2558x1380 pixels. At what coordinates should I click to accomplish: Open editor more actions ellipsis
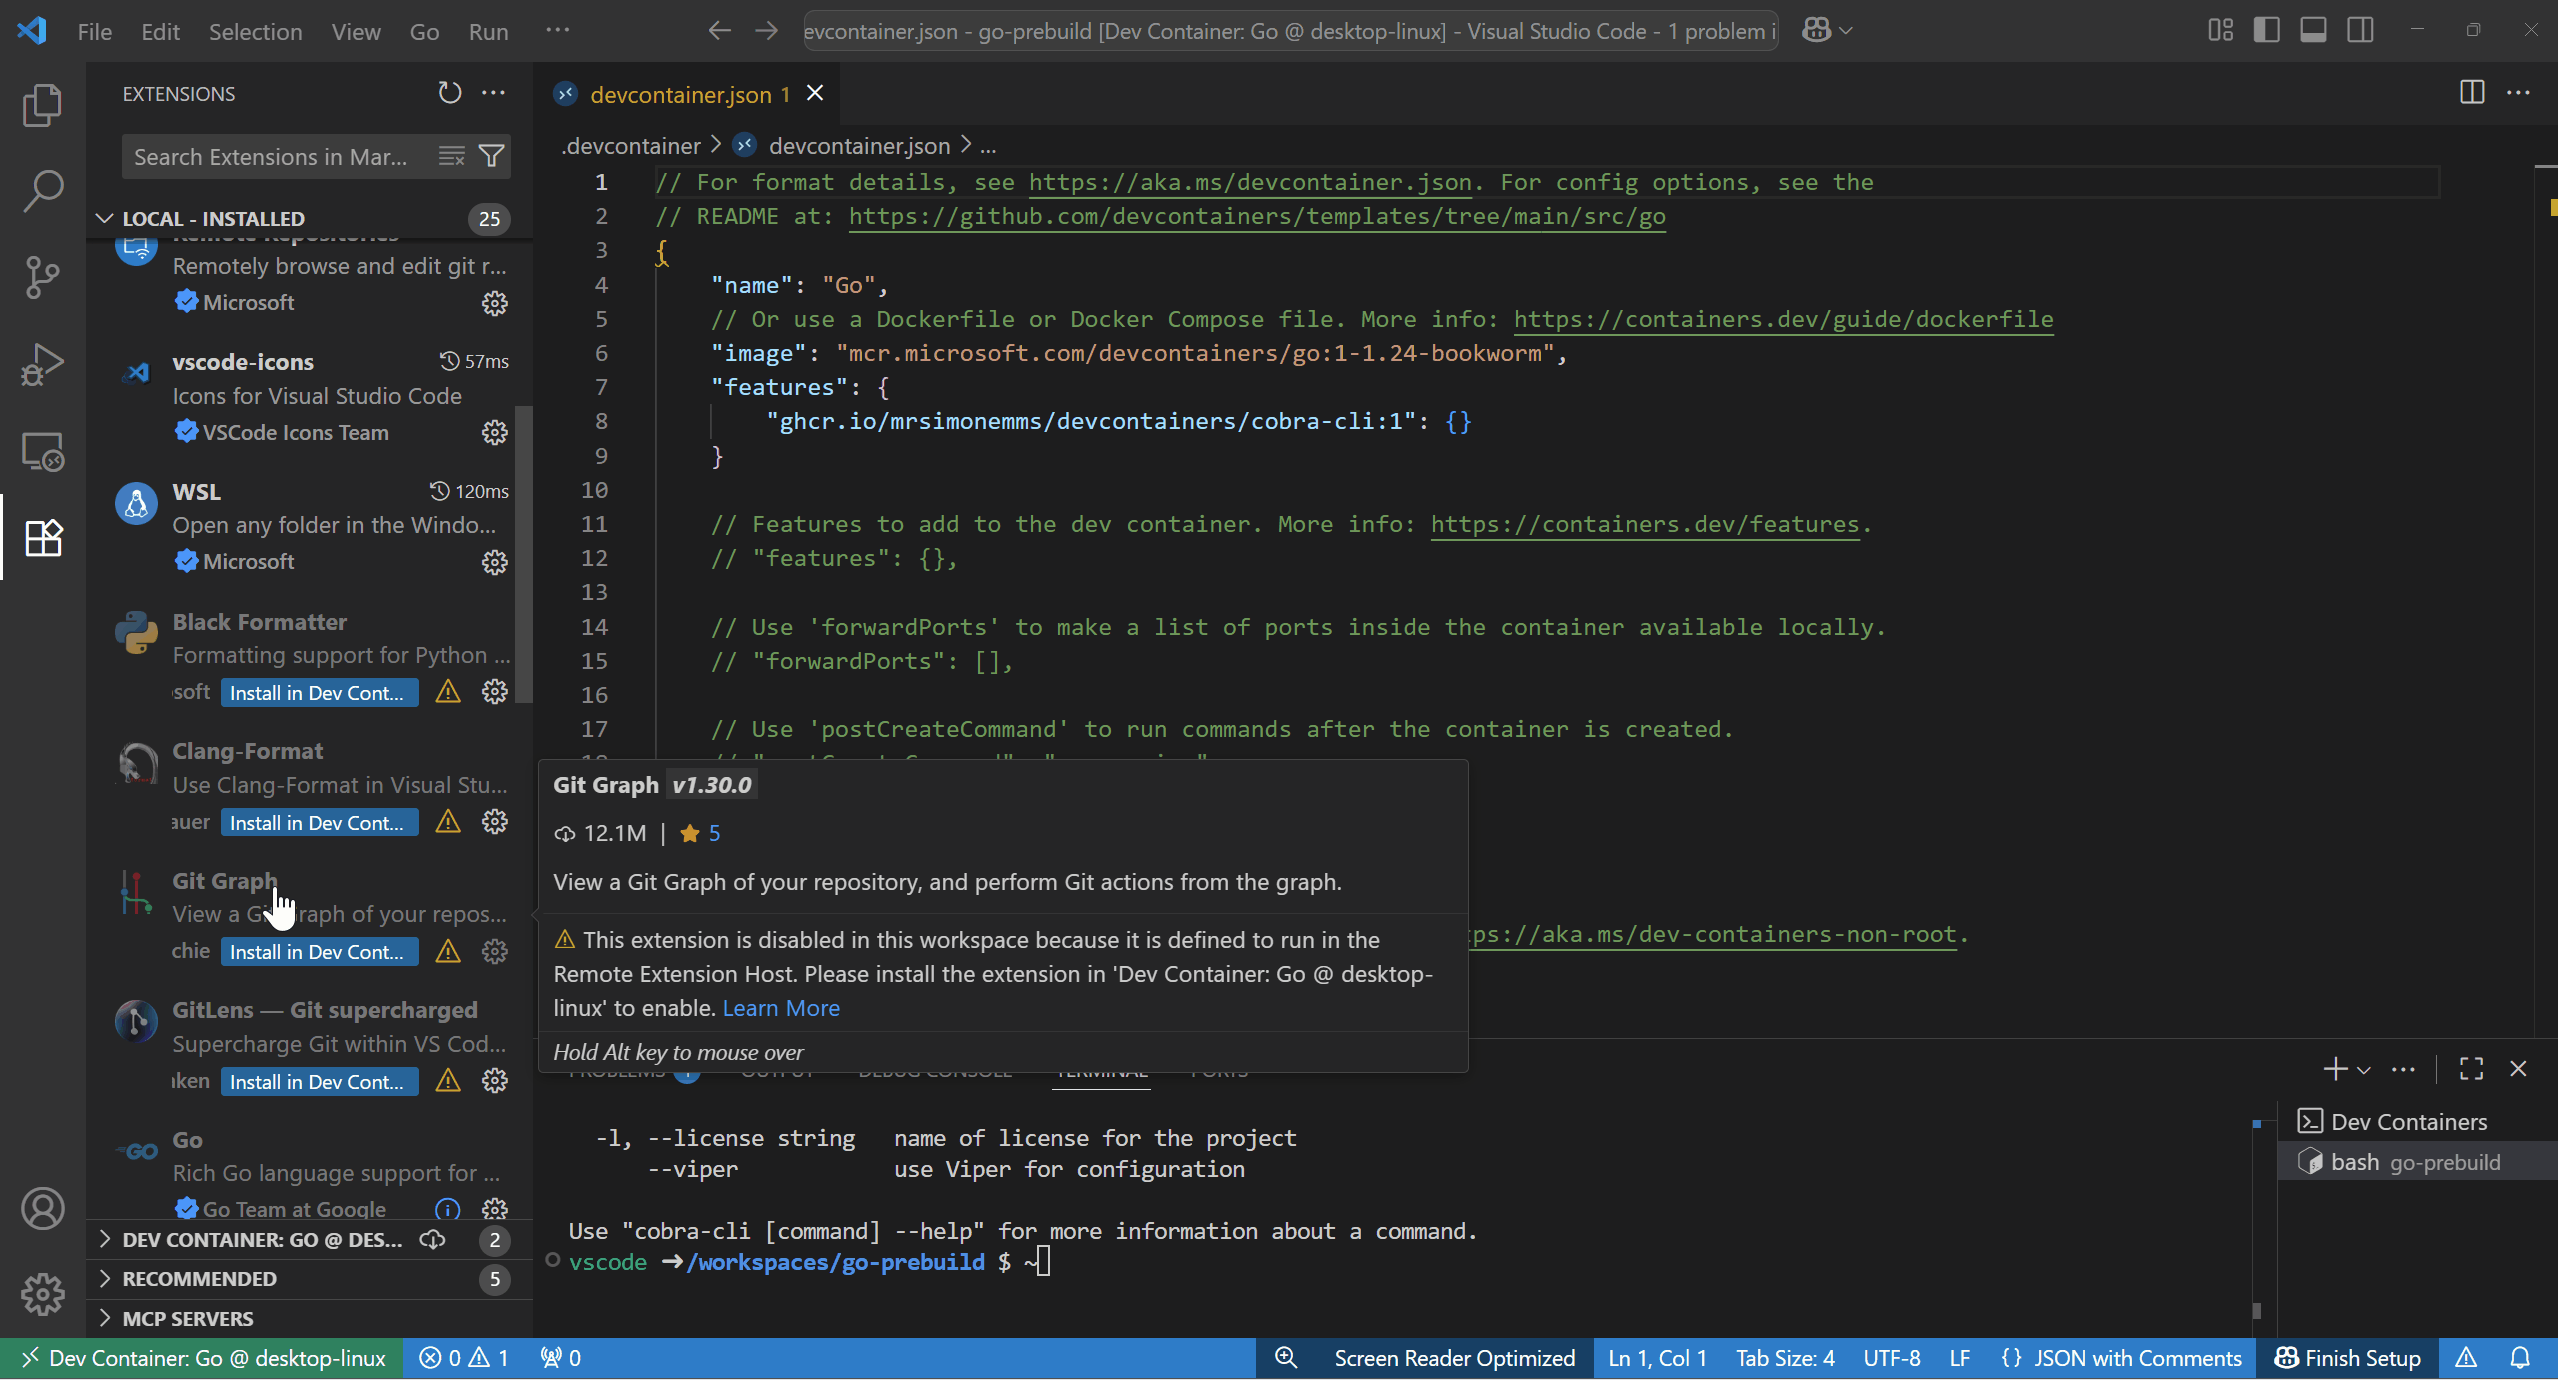pyautogui.click(x=2518, y=93)
